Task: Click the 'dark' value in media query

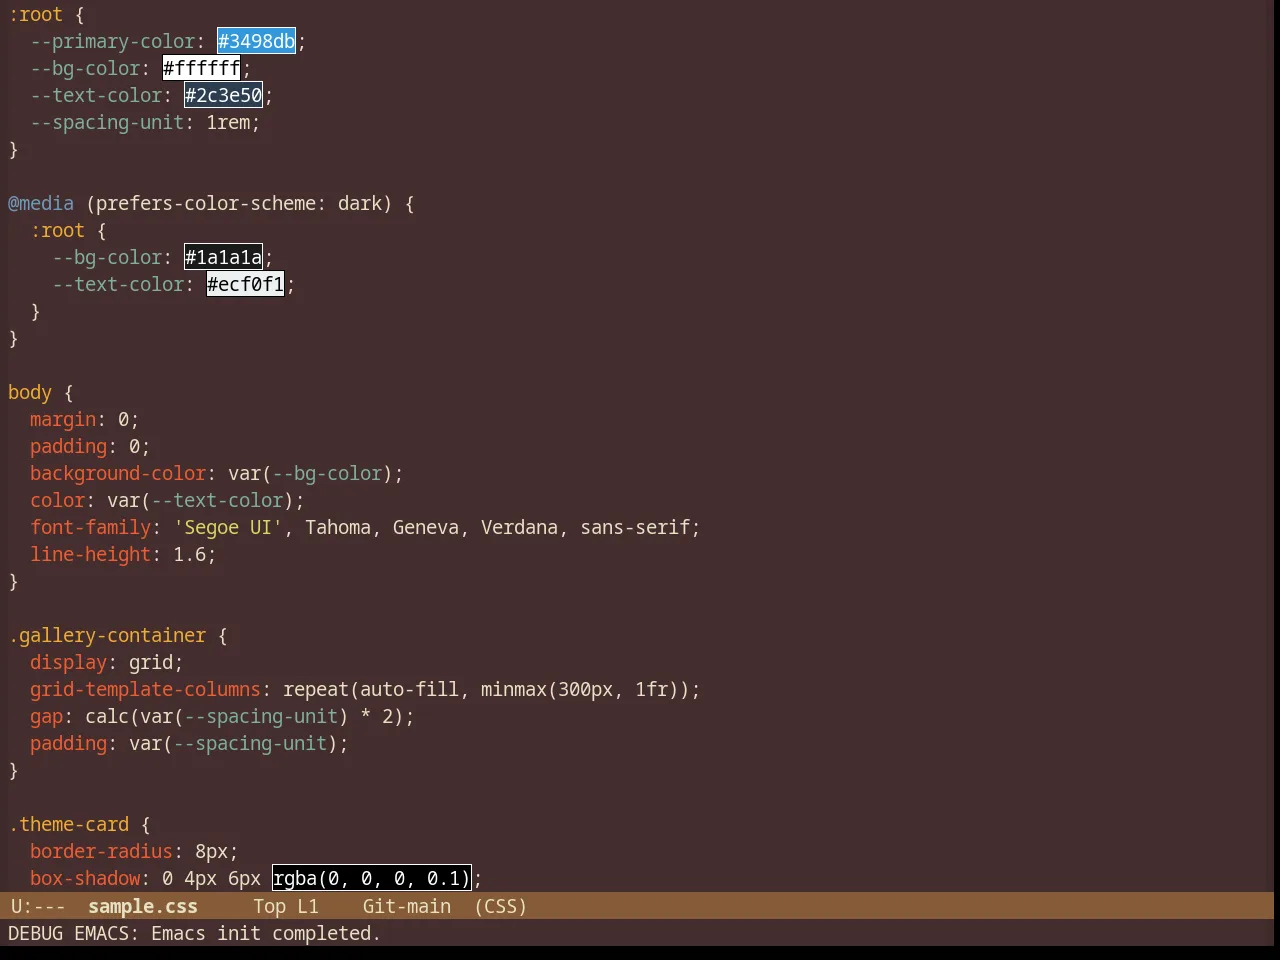Action: pyautogui.click(x=360, y=203)
